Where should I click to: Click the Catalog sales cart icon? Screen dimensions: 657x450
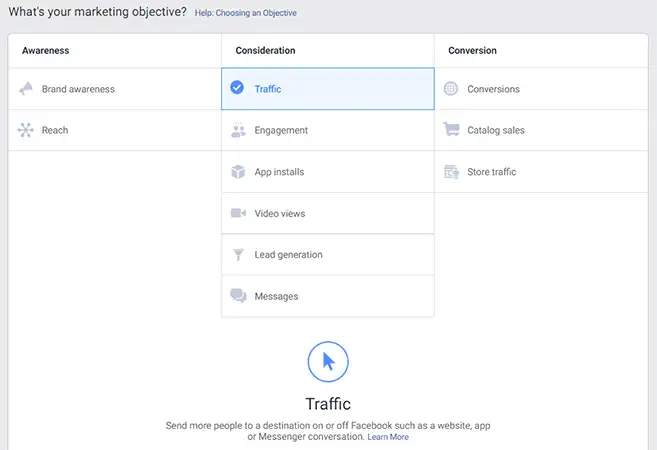451,130
